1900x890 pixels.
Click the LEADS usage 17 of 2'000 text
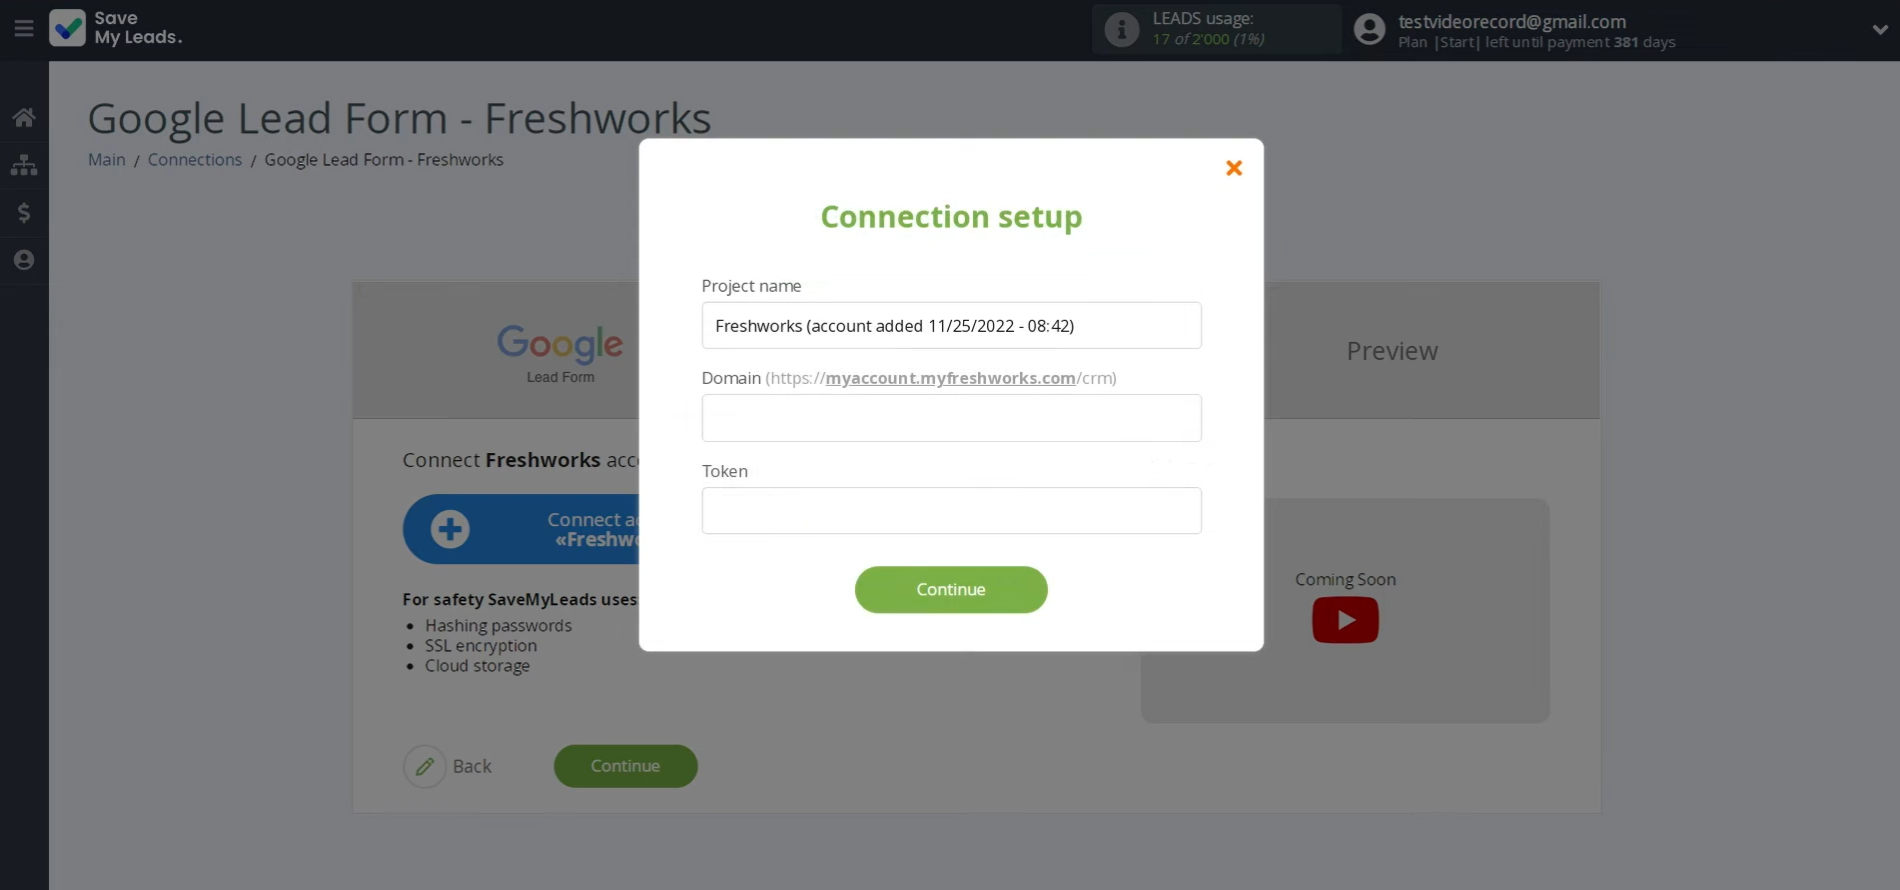[1208, 39]
